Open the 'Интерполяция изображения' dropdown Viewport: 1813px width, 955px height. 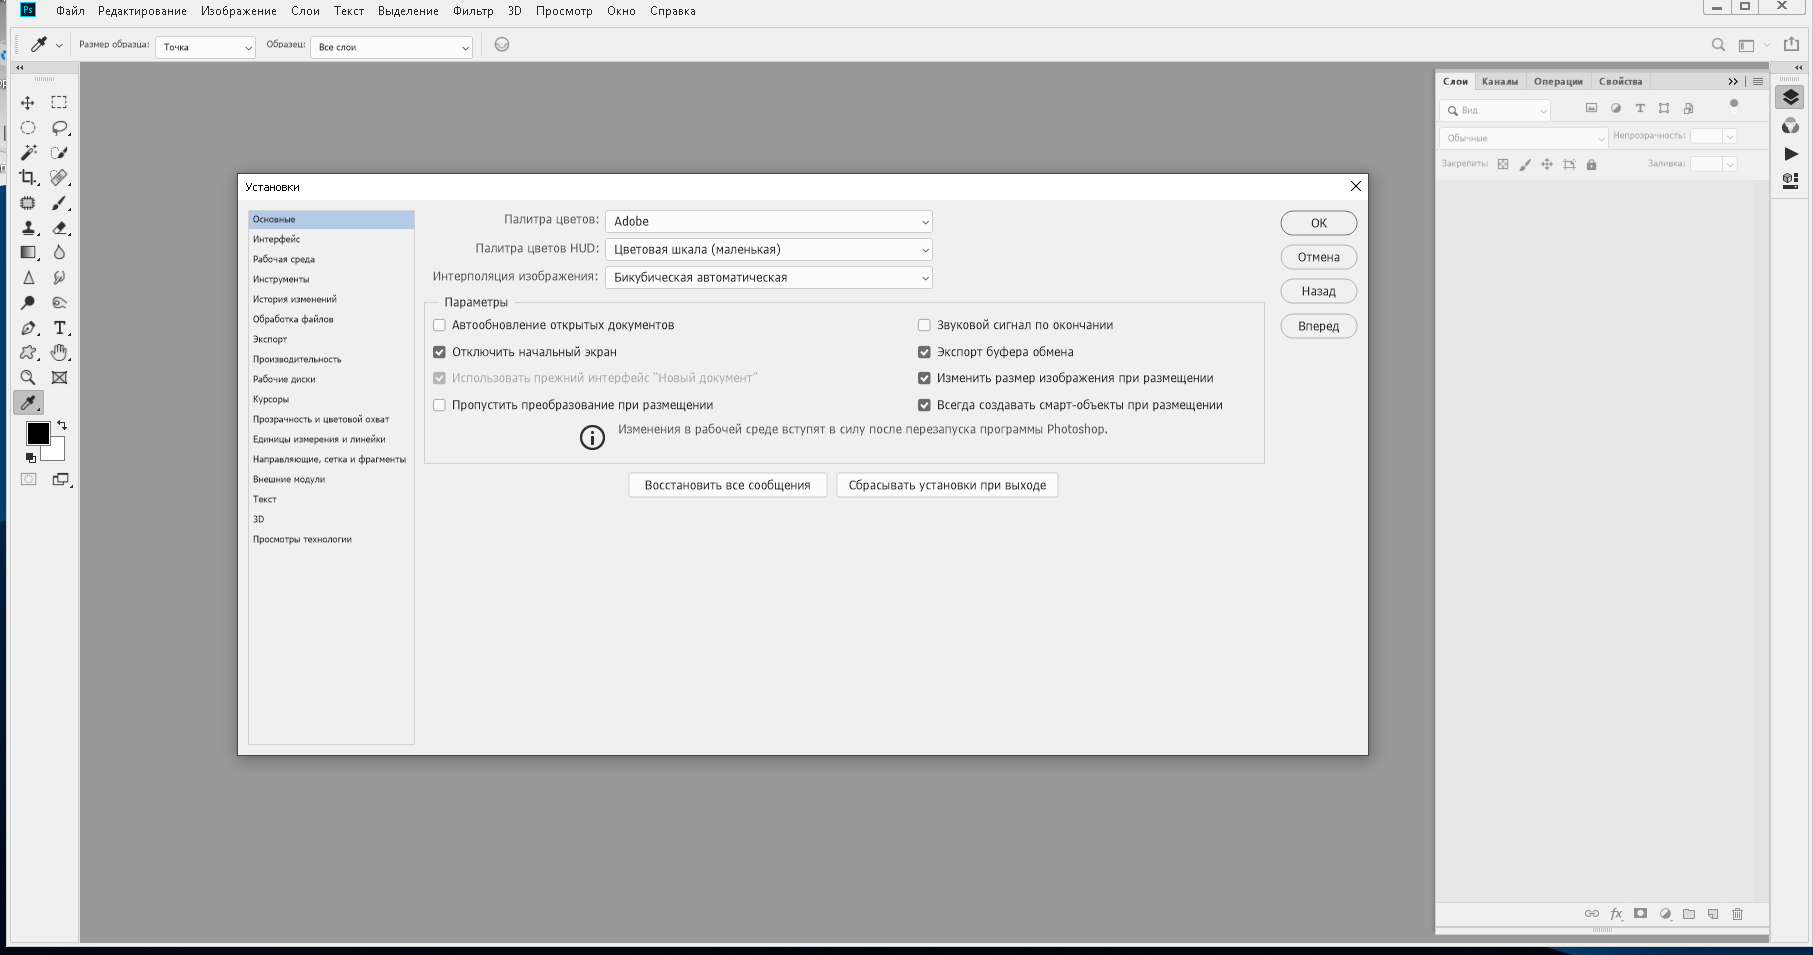[769, 277]
